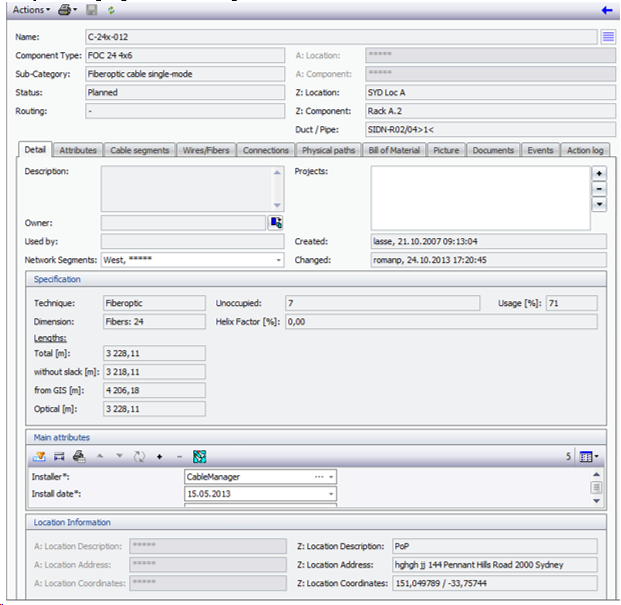Click the Component Type field FOC 24 4x6
621x605 pixels.
[x=185, y=55]
